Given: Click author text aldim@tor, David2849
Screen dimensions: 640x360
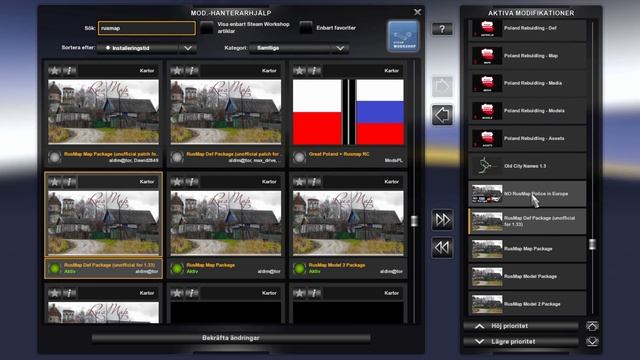Looking at the screenshot, I should tap(133, 161).
